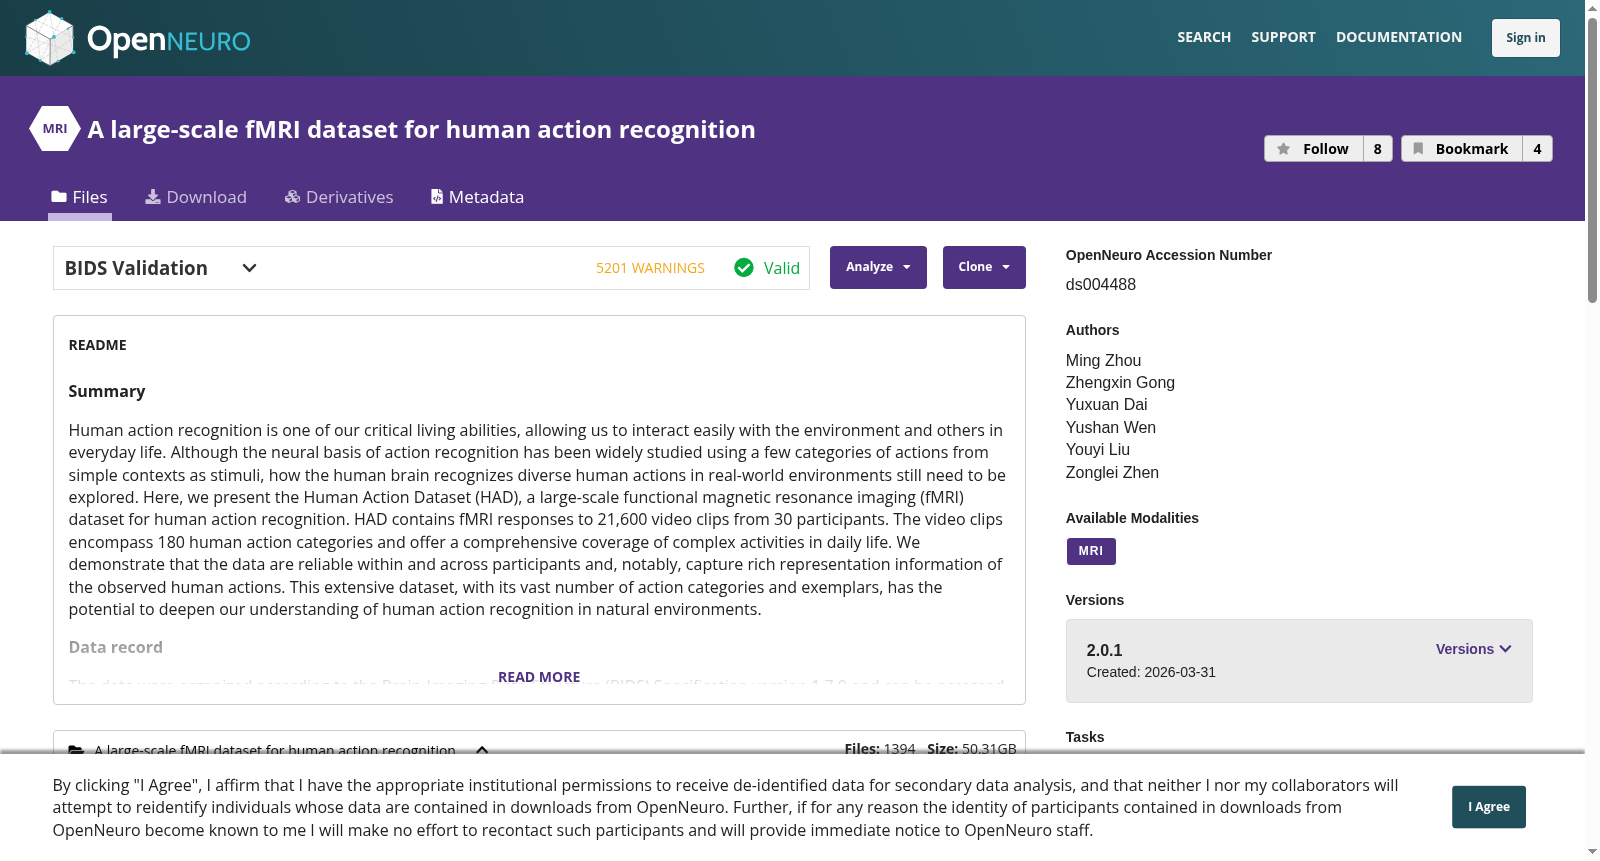
Task: Click the bookmark ribbon icon
Action: pos(1418,149)
